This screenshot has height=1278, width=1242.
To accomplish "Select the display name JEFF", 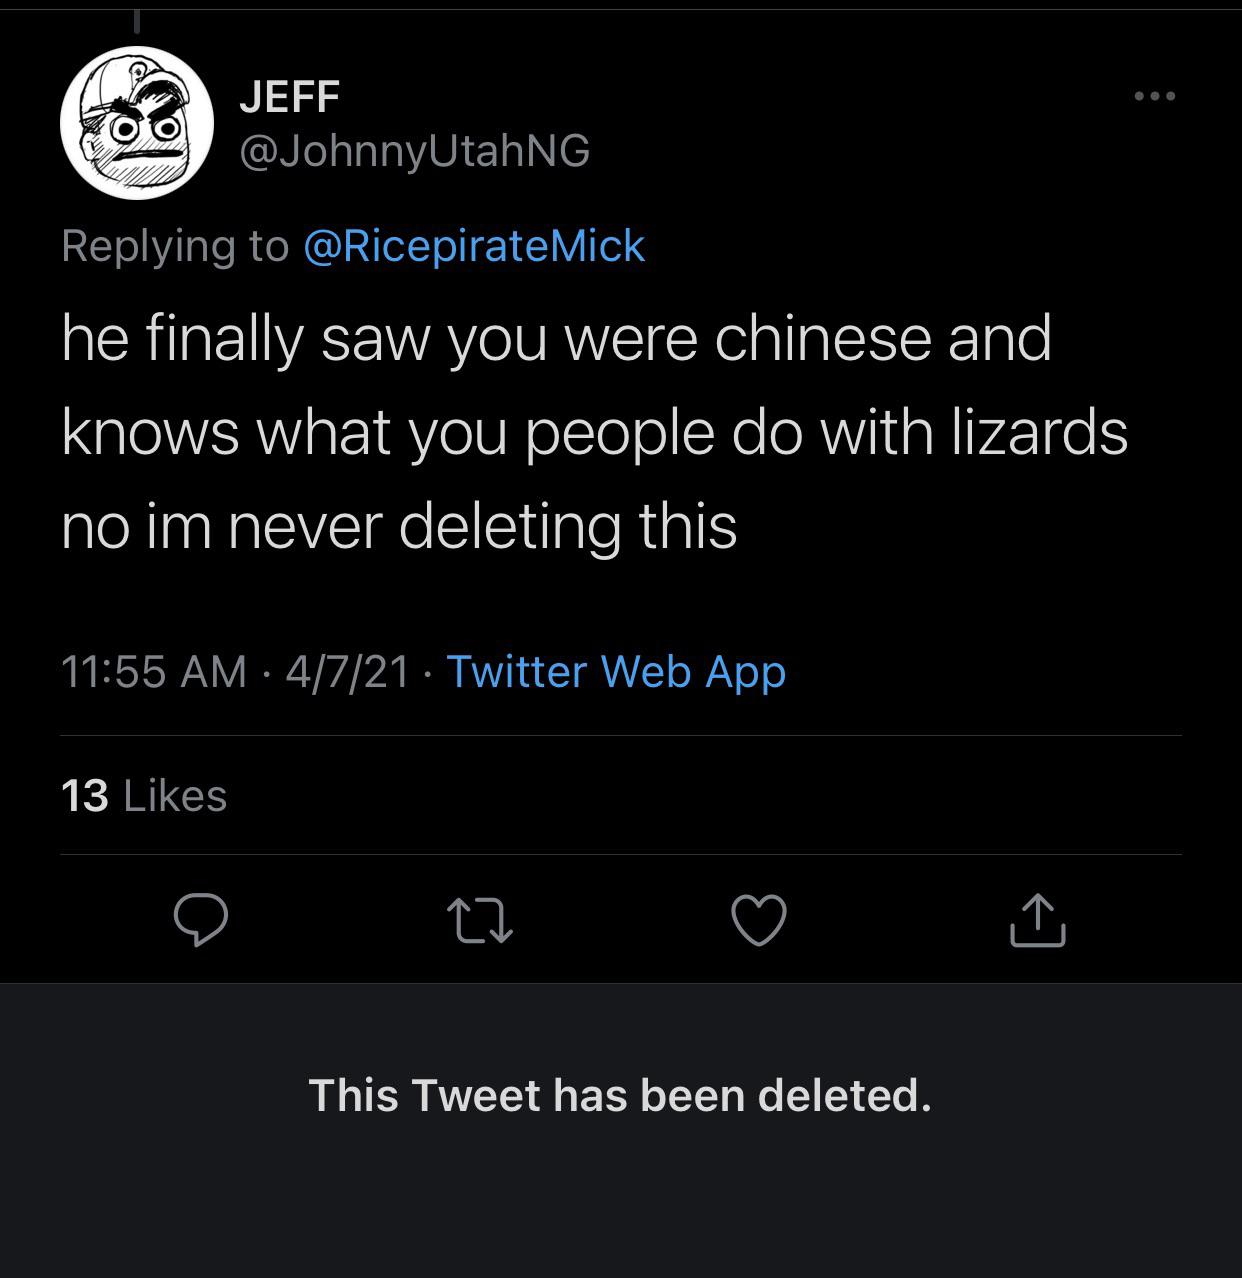I will (x=291, y=95).
